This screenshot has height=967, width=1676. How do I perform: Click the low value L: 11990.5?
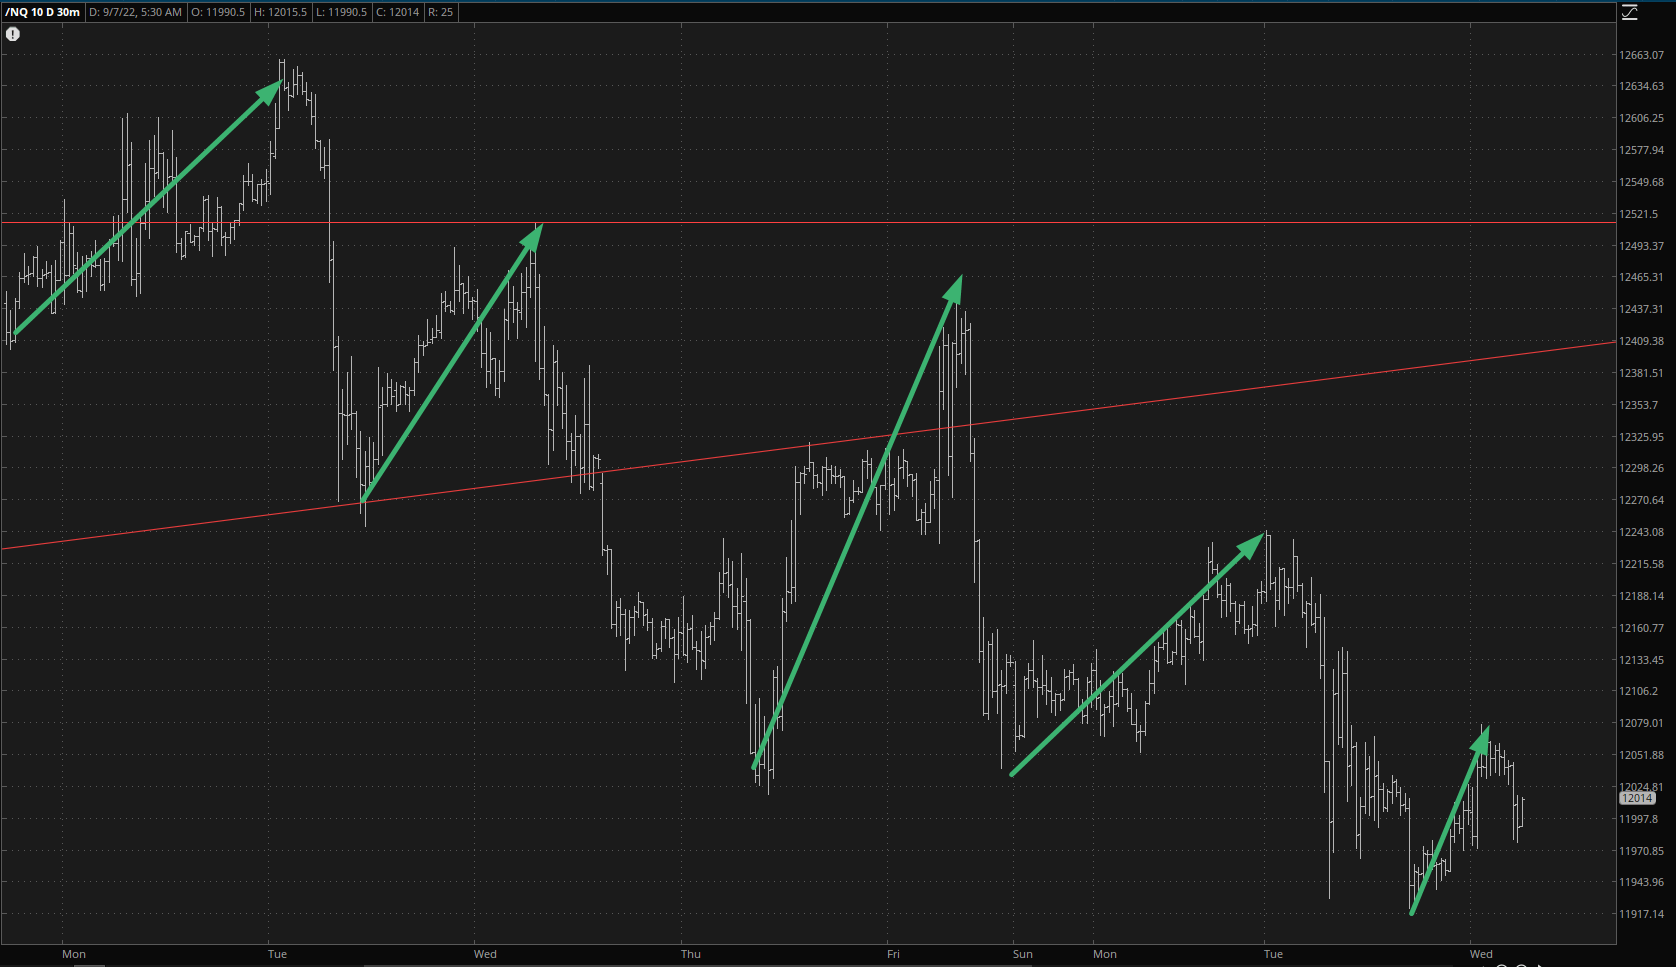click(x=341, y=12)
